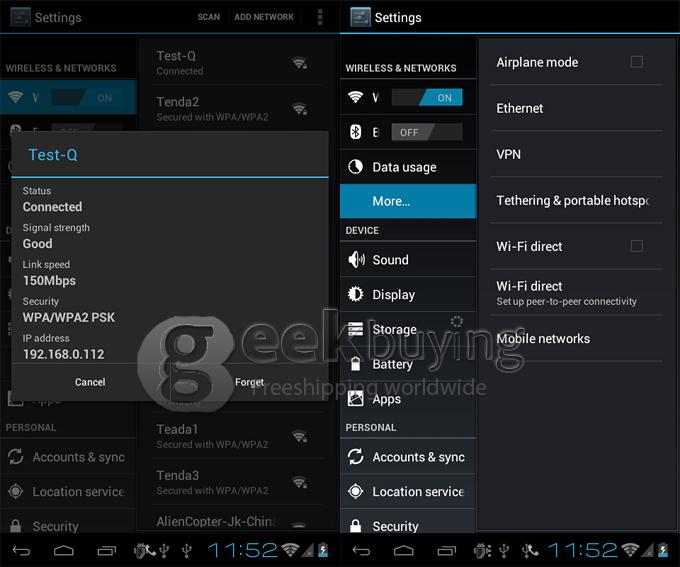Enable the Airplane mode checkbox
The height and width of the screenshot is (567, 680).
637,62
